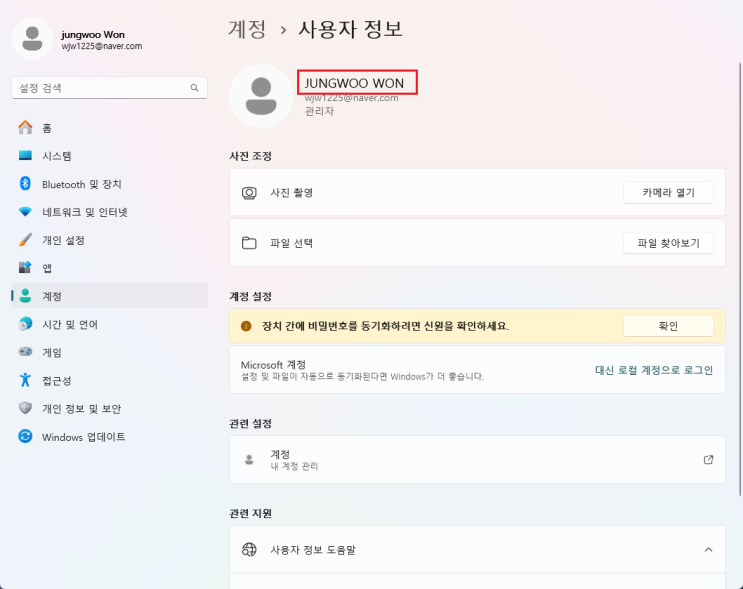Viewport: 743px width, 589px height.
Task: Click the Microsoft 계정 heading text
Action: (x=273, y=365)
